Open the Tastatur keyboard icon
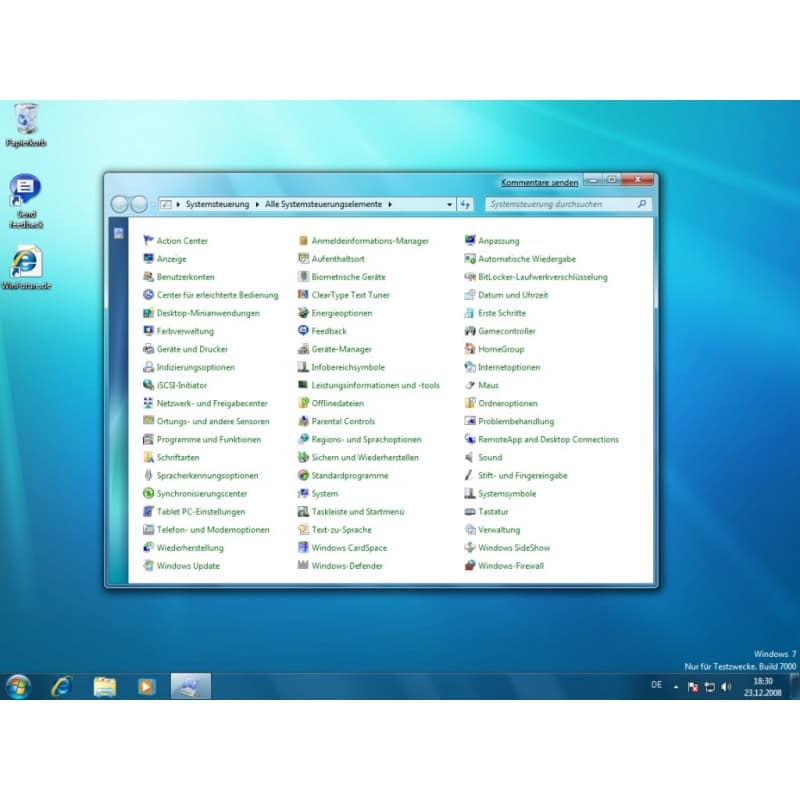Viewport: 800px width, 800px height. click(x=470, y=511)
